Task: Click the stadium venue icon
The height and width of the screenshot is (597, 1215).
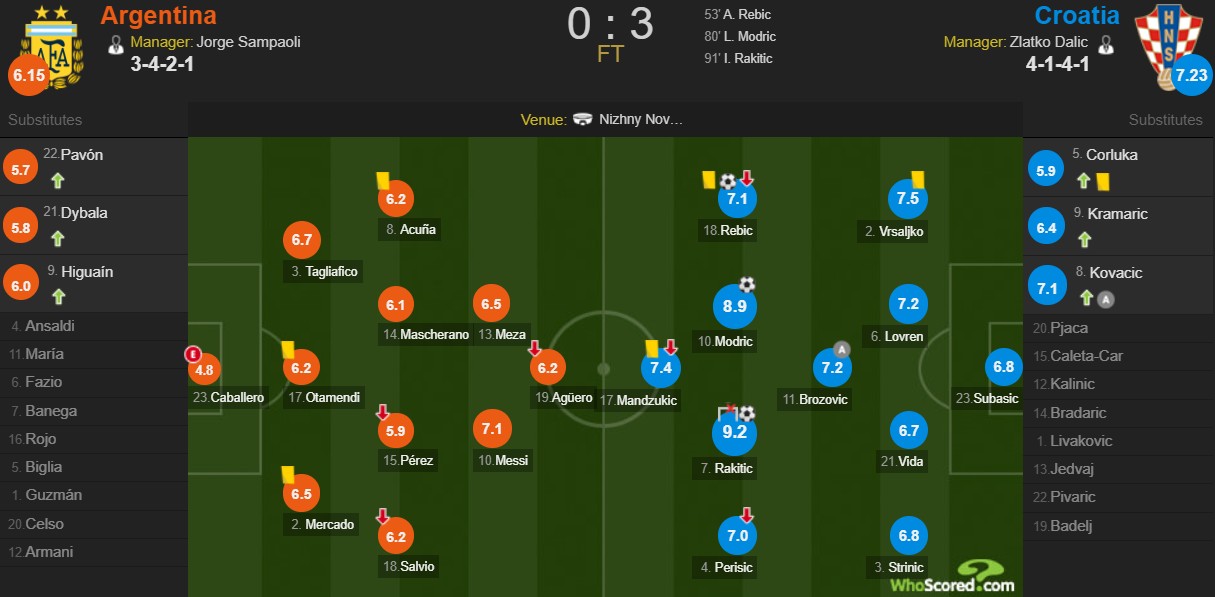Action: click(x=583, y=119)
